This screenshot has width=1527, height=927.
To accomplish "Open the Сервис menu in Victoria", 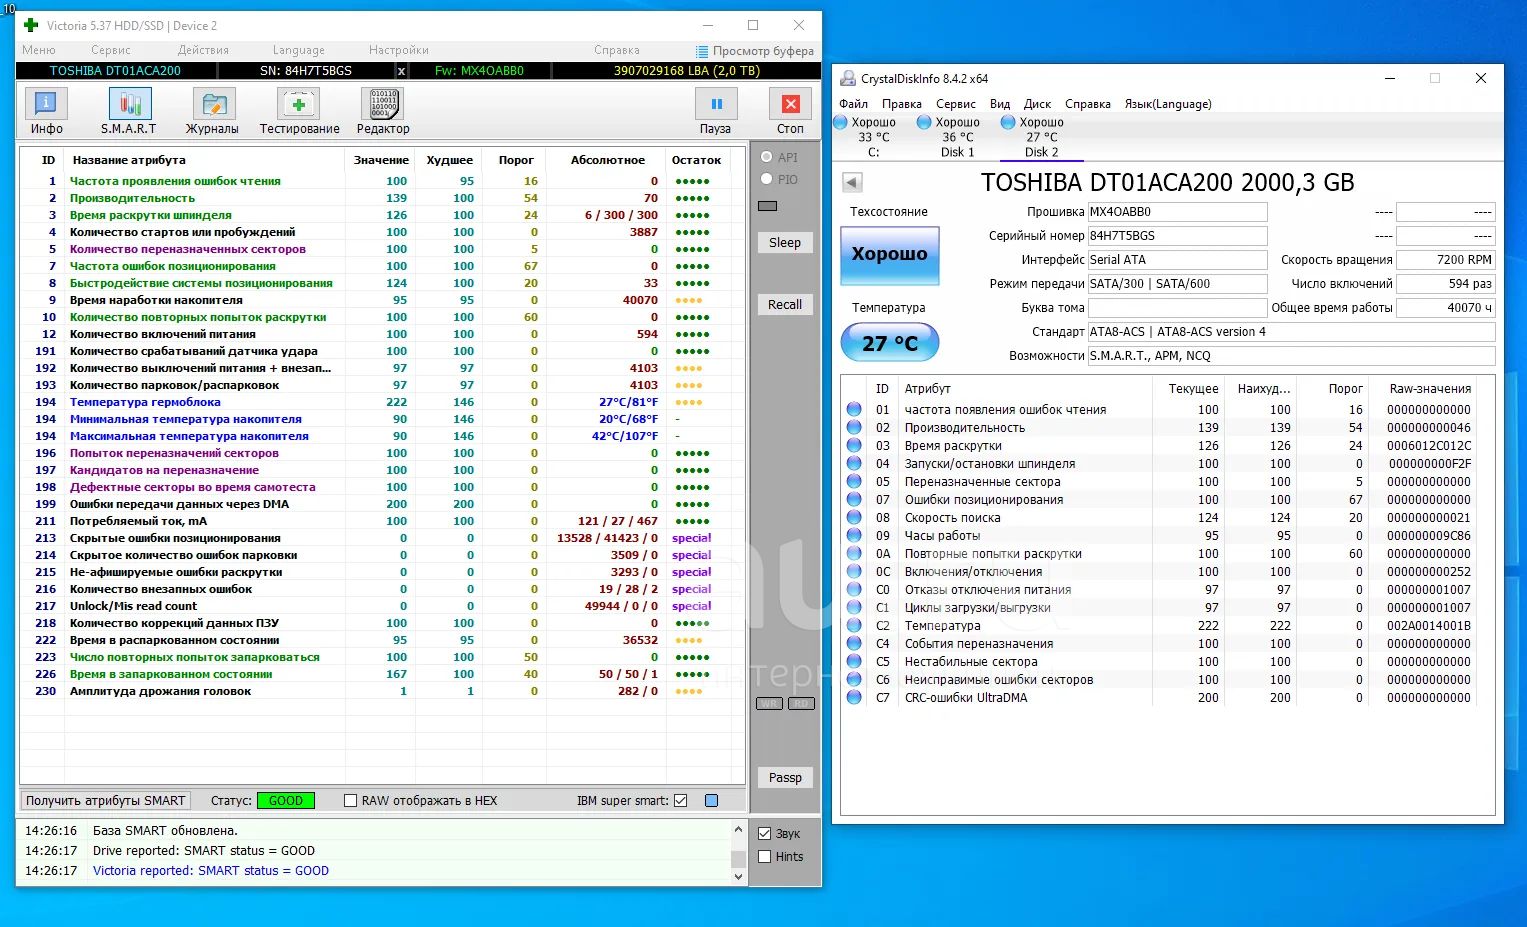I will coord(111,50).
